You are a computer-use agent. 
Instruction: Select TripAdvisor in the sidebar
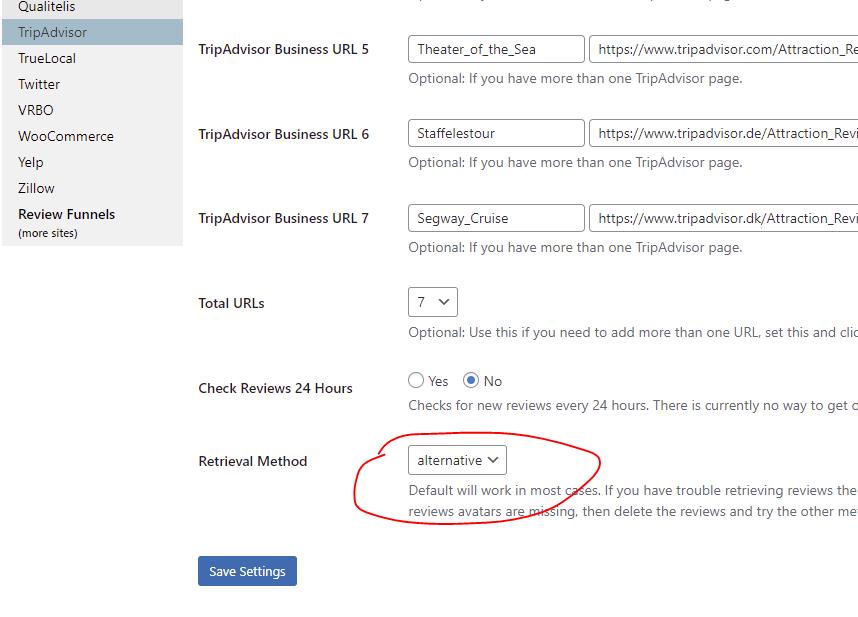tap(92, 32)
